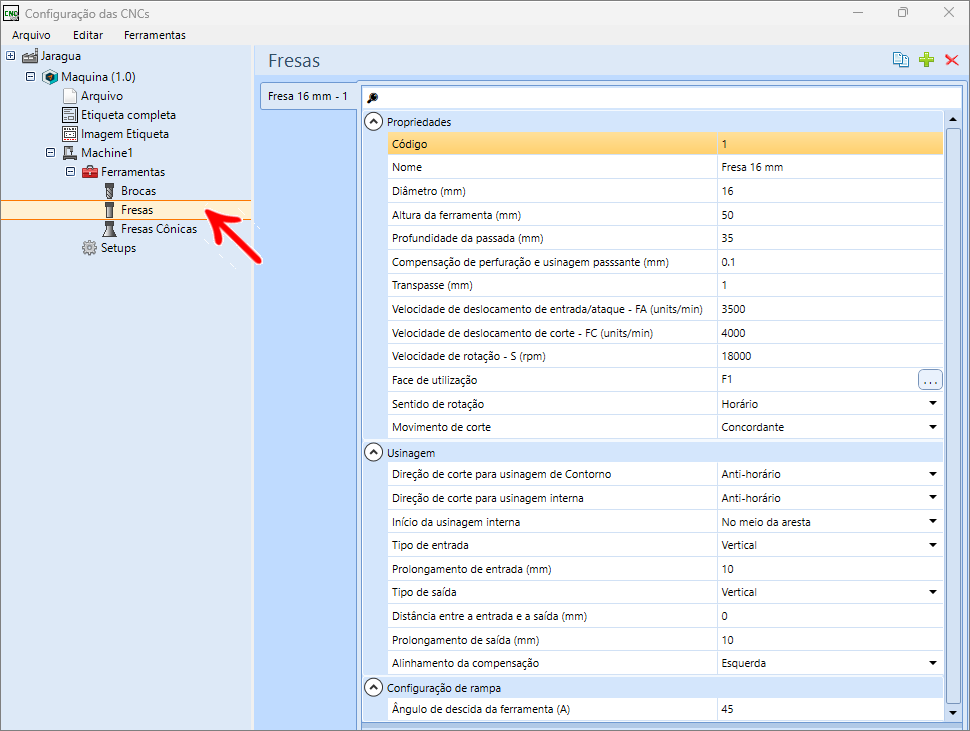
Task: Open the Tipo de saída dropdown
Action: (933, 592)
